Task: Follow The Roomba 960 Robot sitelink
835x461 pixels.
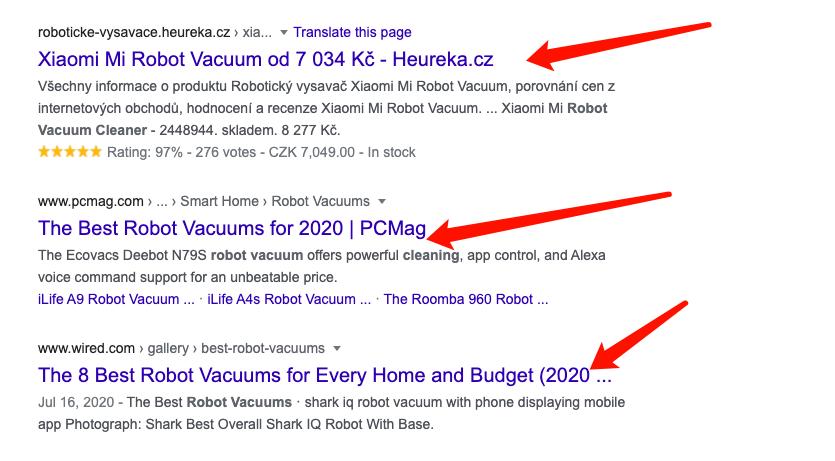Action: click(x=465, y=299)
